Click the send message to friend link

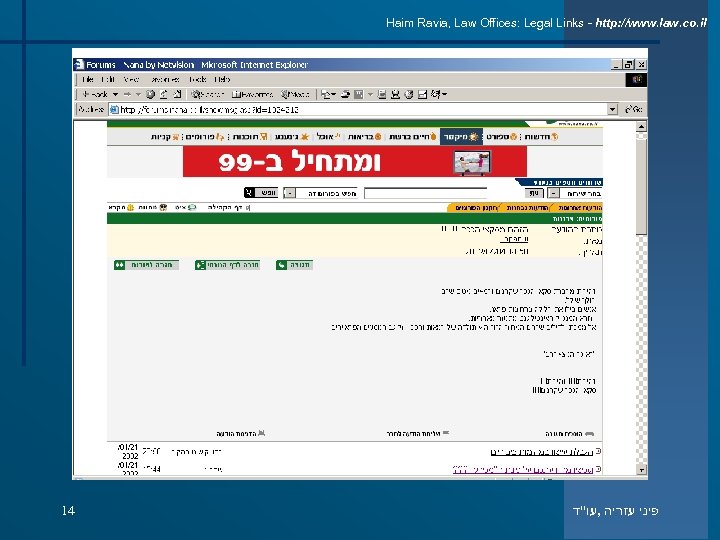(x=418, y=433)
